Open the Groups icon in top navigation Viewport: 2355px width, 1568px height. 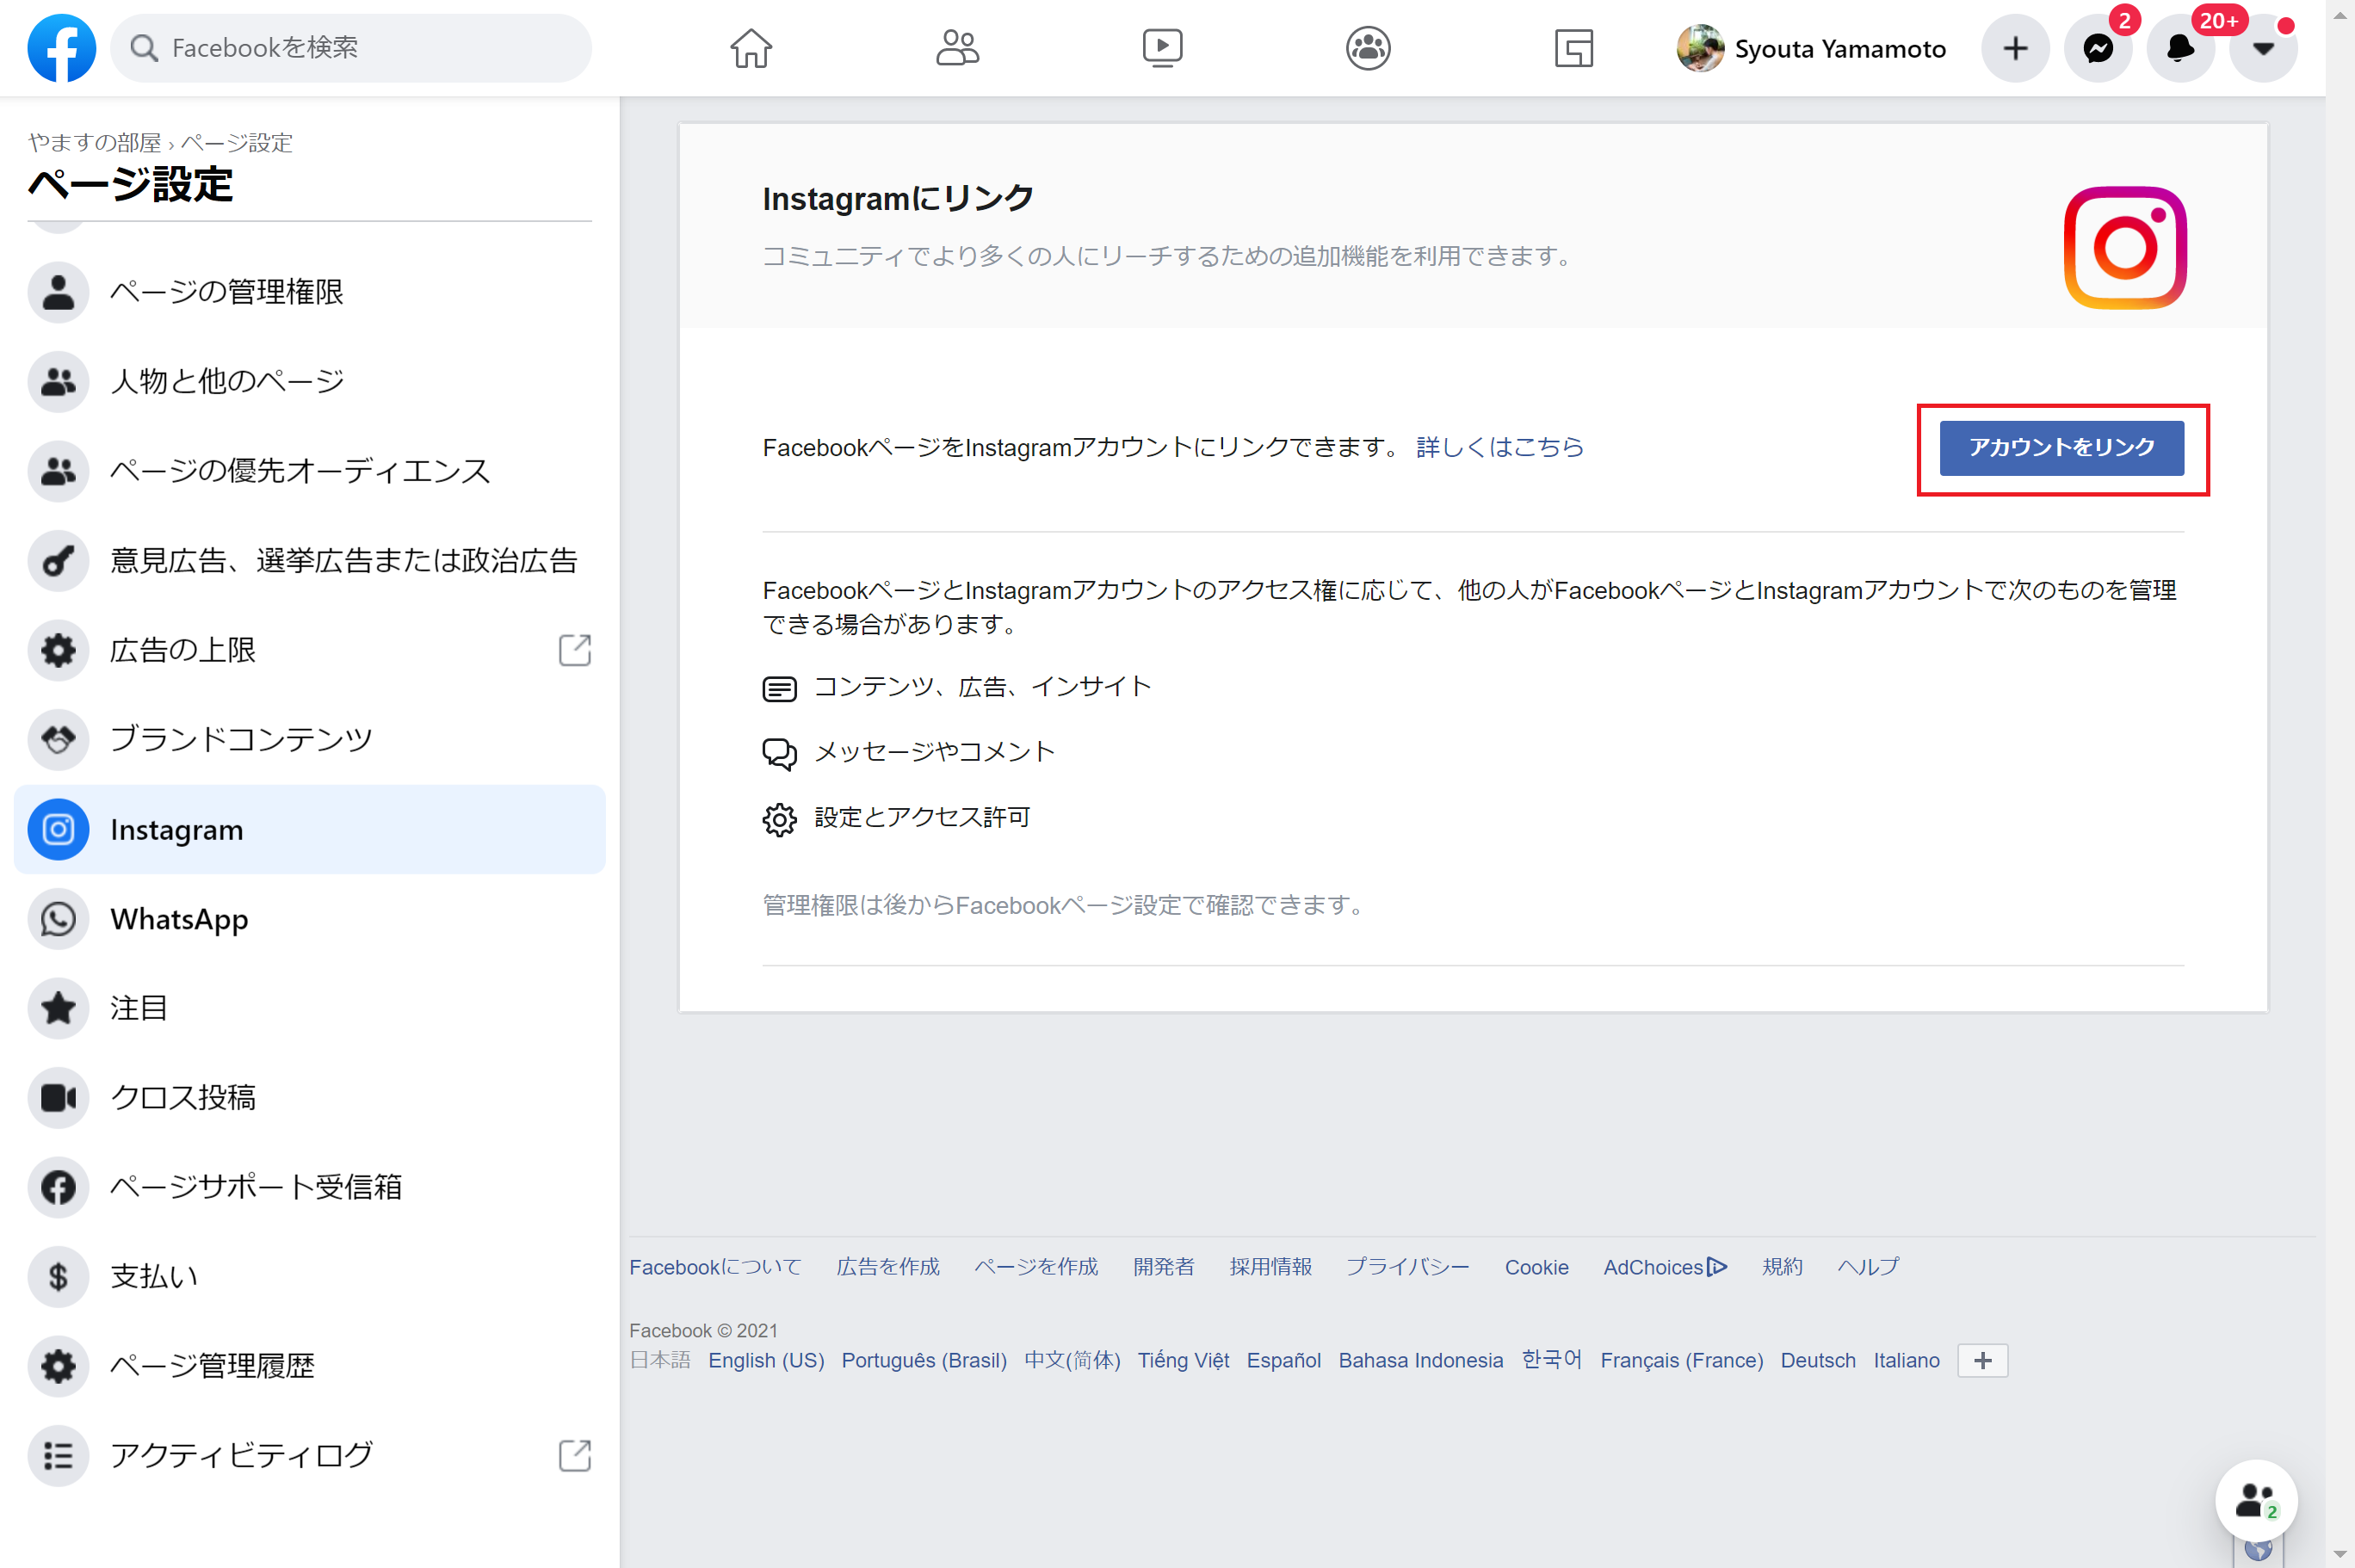click(x=1368, y=48)
